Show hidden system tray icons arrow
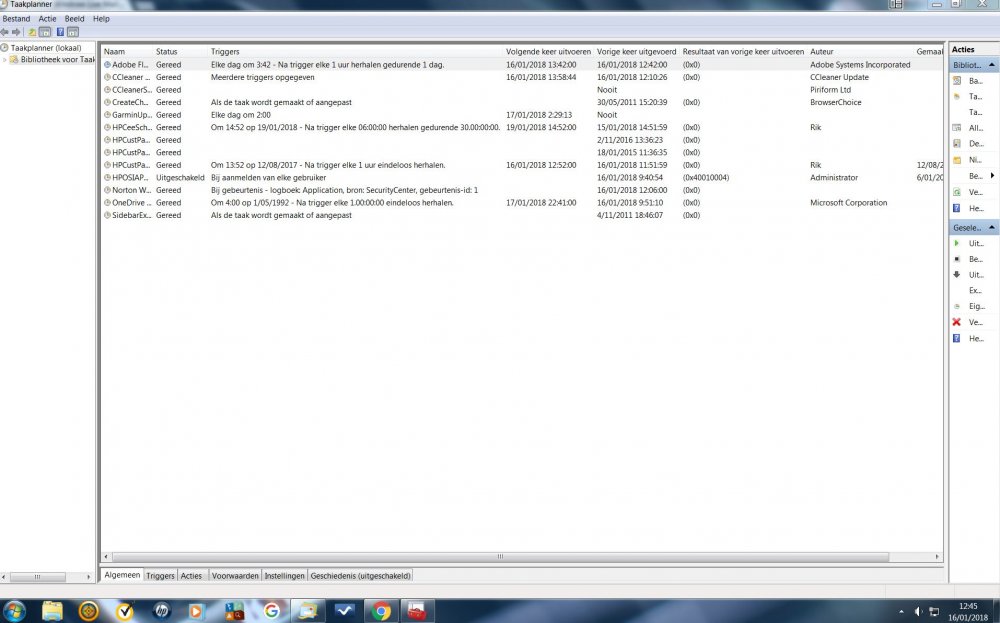This screenshot has width=1000, height=623. click(x=901, y=612)
